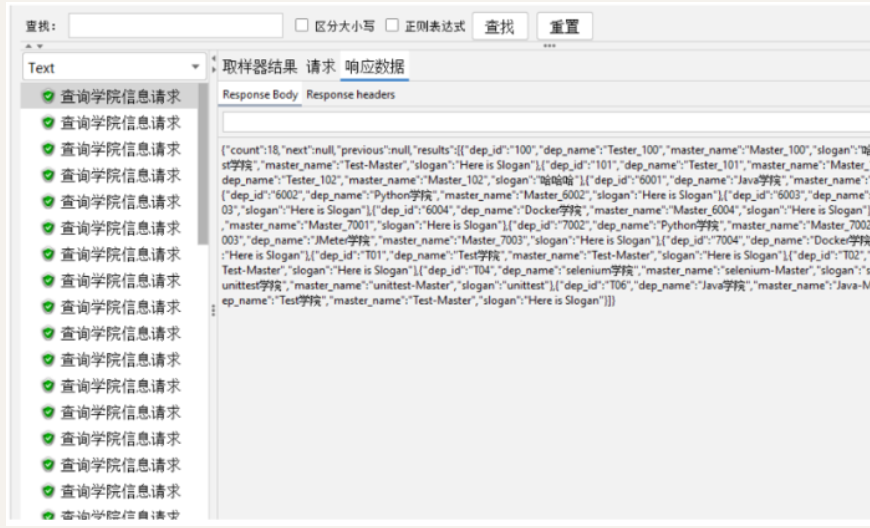Switch to the 取样器结果 tab
Viewport: 870px width, 528px height.
260,67
